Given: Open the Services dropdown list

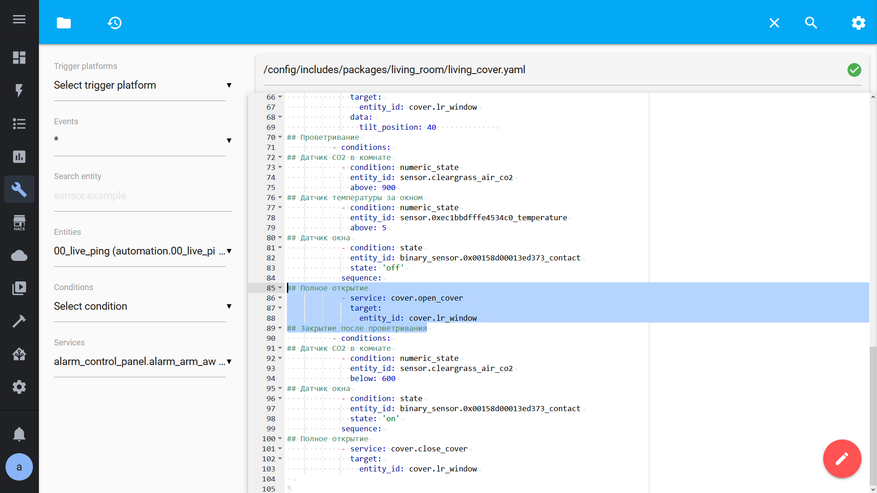Looking at the screenshot, I should pos(142,362).
